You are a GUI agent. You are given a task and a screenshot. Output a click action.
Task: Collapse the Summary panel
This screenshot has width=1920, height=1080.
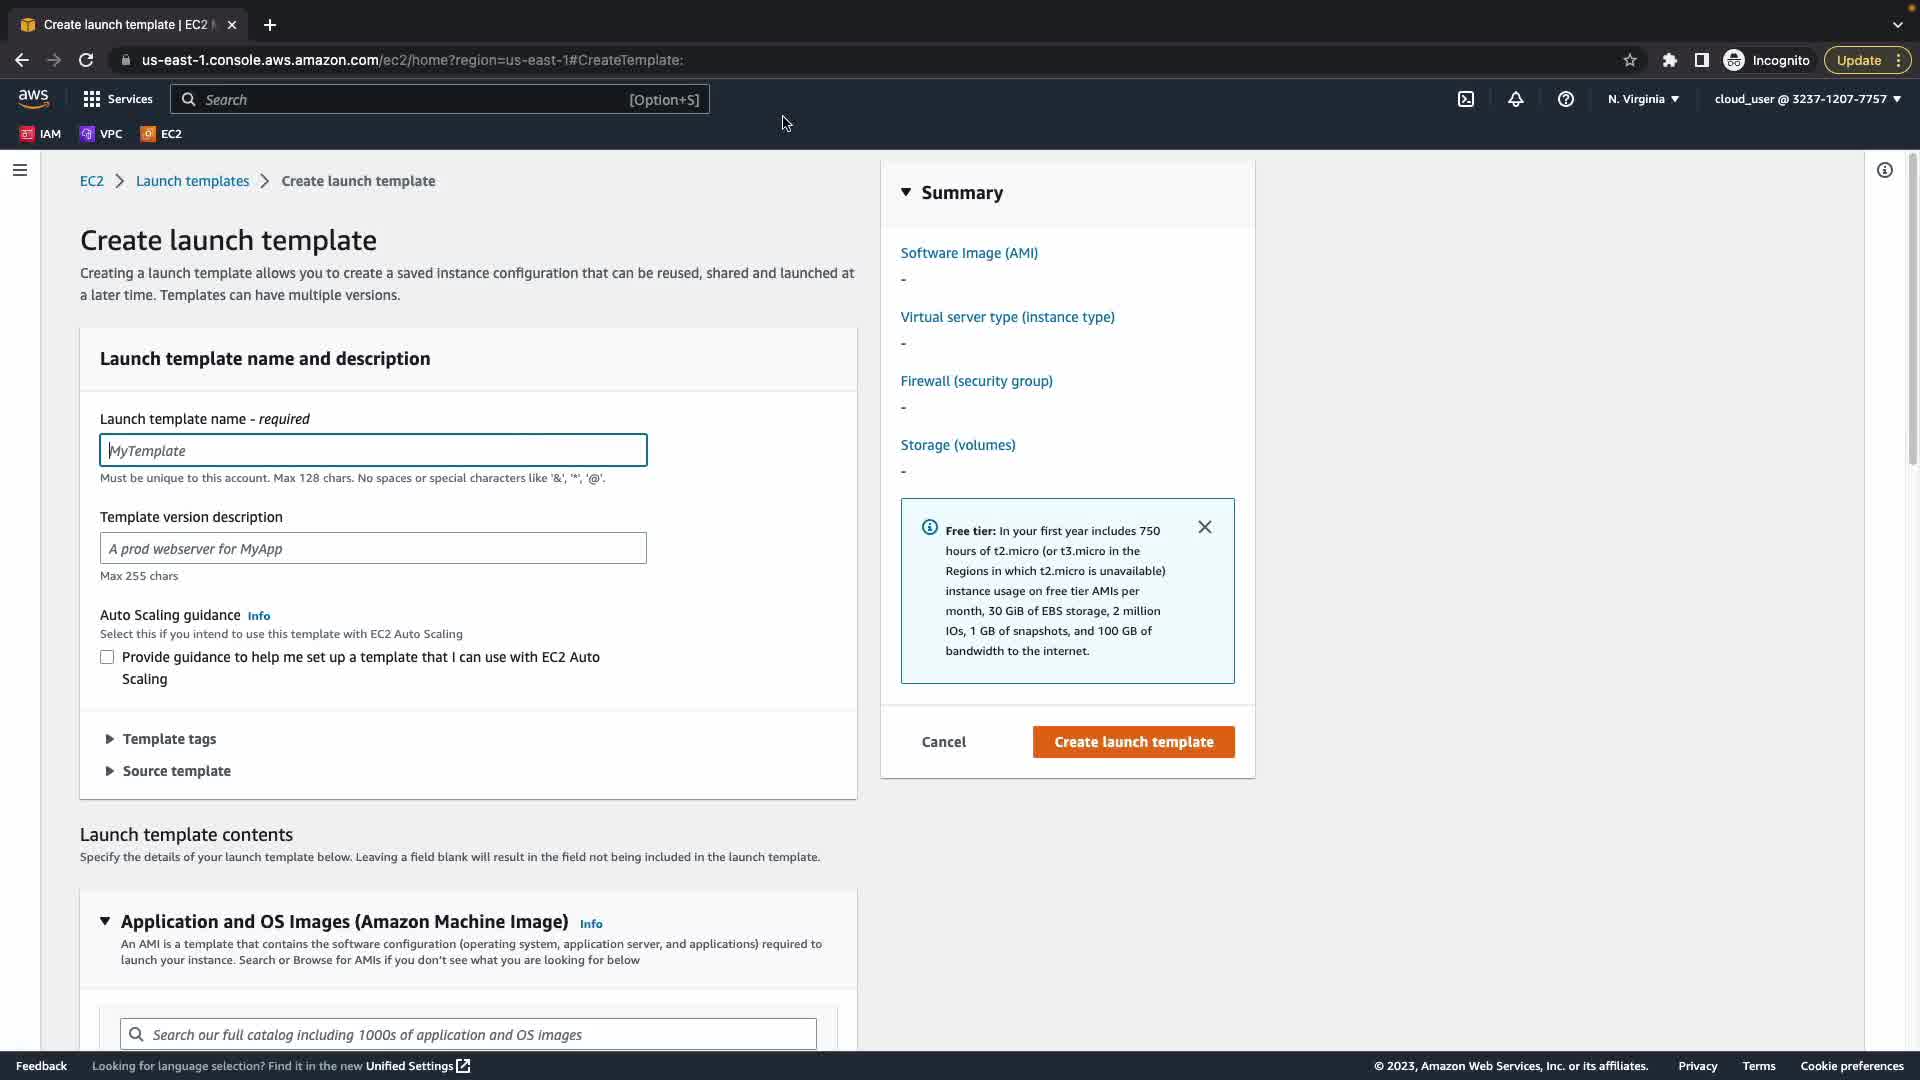pyautogui.click(x=906, y=192)
